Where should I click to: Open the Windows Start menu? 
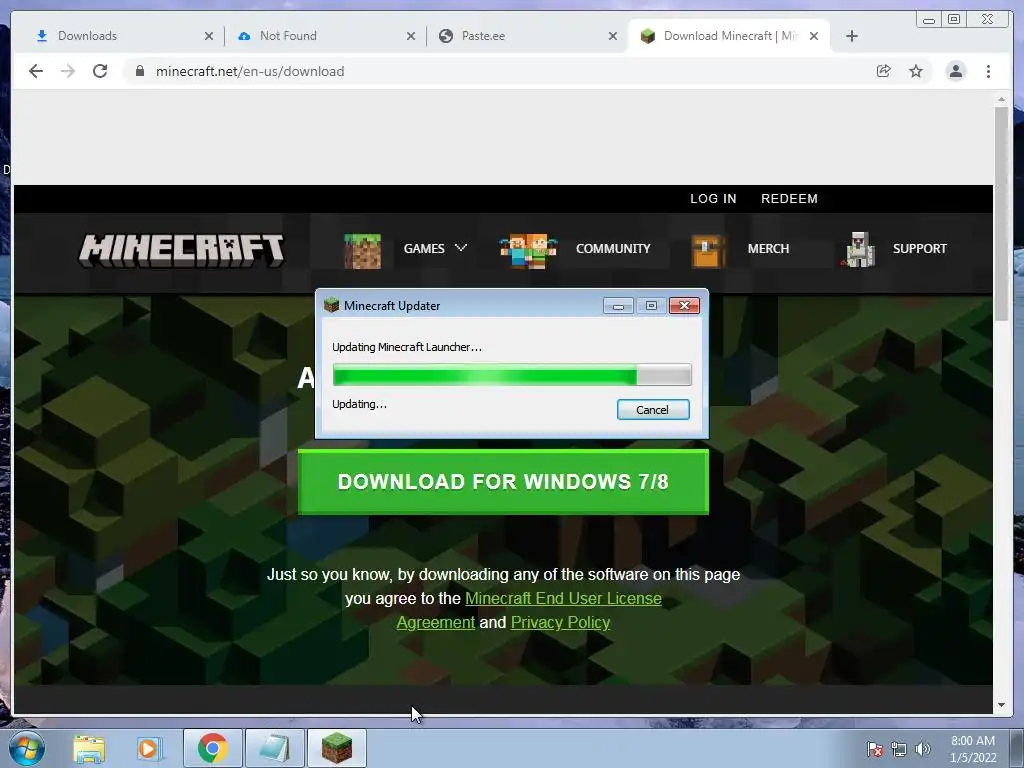click(x=27, y=748)
